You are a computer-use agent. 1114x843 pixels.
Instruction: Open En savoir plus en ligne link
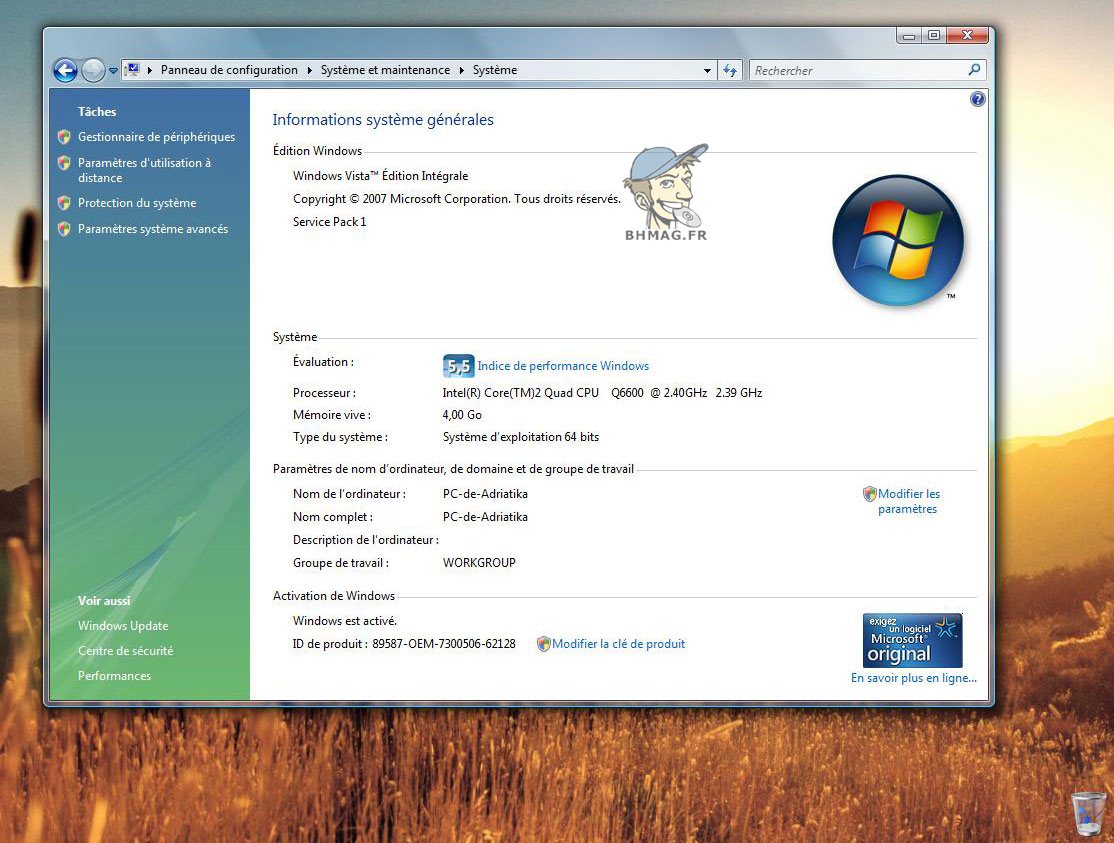pyautogui.click(x=914, y=678)
